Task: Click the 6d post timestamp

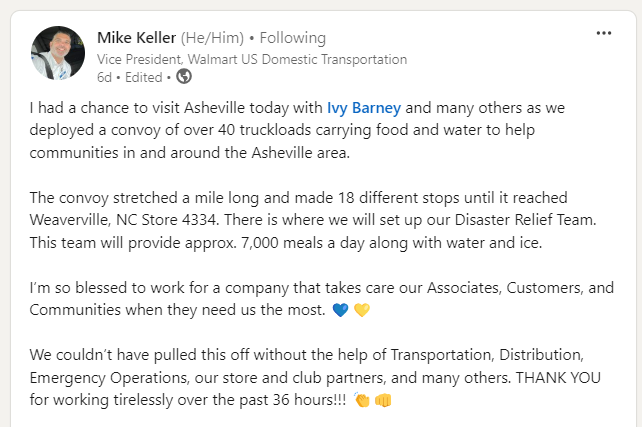Action: (105, 76)
